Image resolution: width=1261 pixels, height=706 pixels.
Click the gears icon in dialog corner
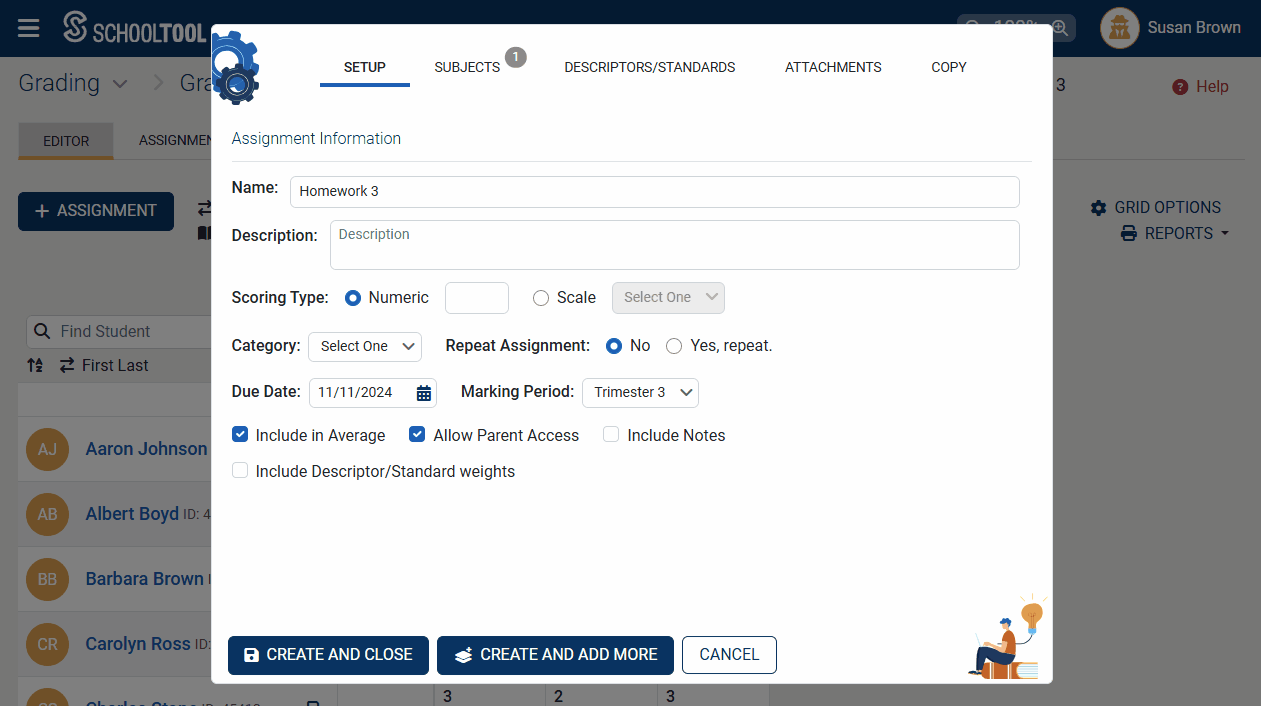click(236, 68)
